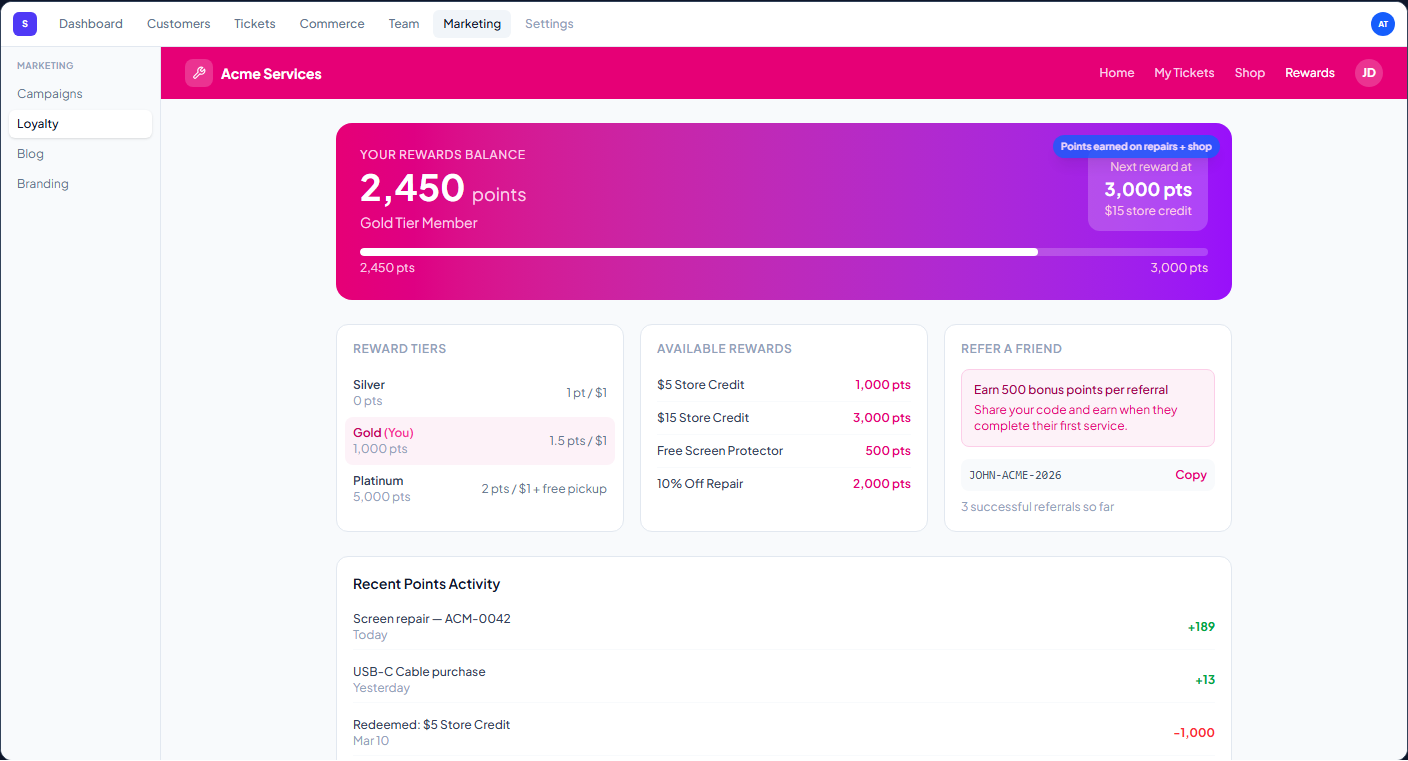Click the Points earned on repairs badge

pos(1136,146)
